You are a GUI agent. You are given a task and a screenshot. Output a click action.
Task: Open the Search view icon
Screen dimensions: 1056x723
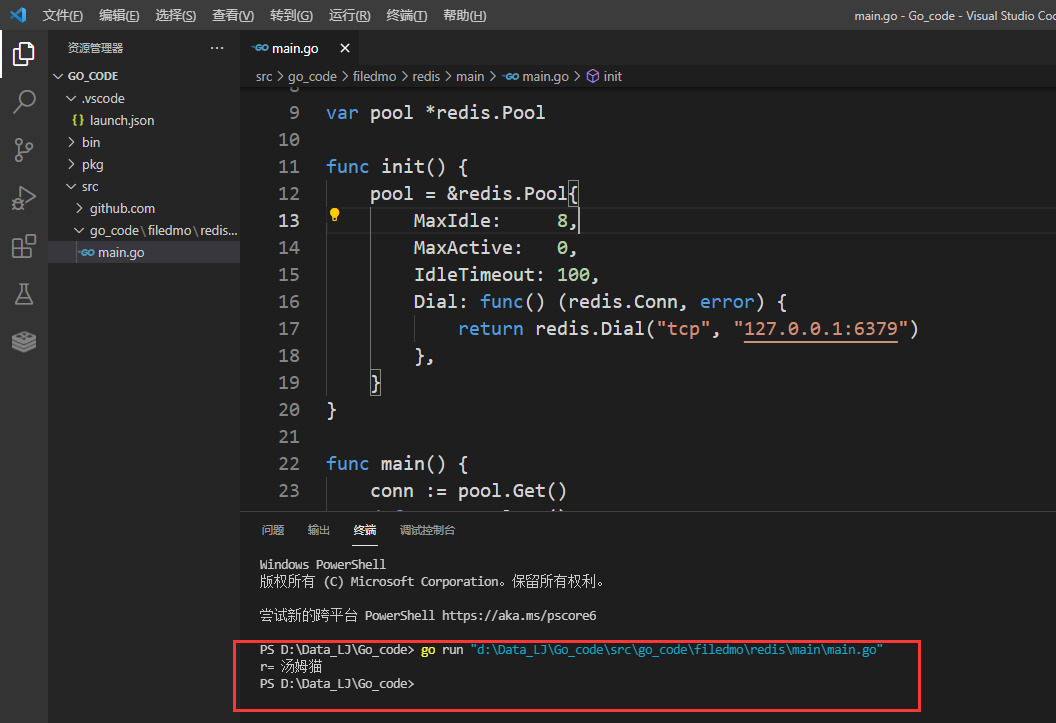tap(24, 102)
